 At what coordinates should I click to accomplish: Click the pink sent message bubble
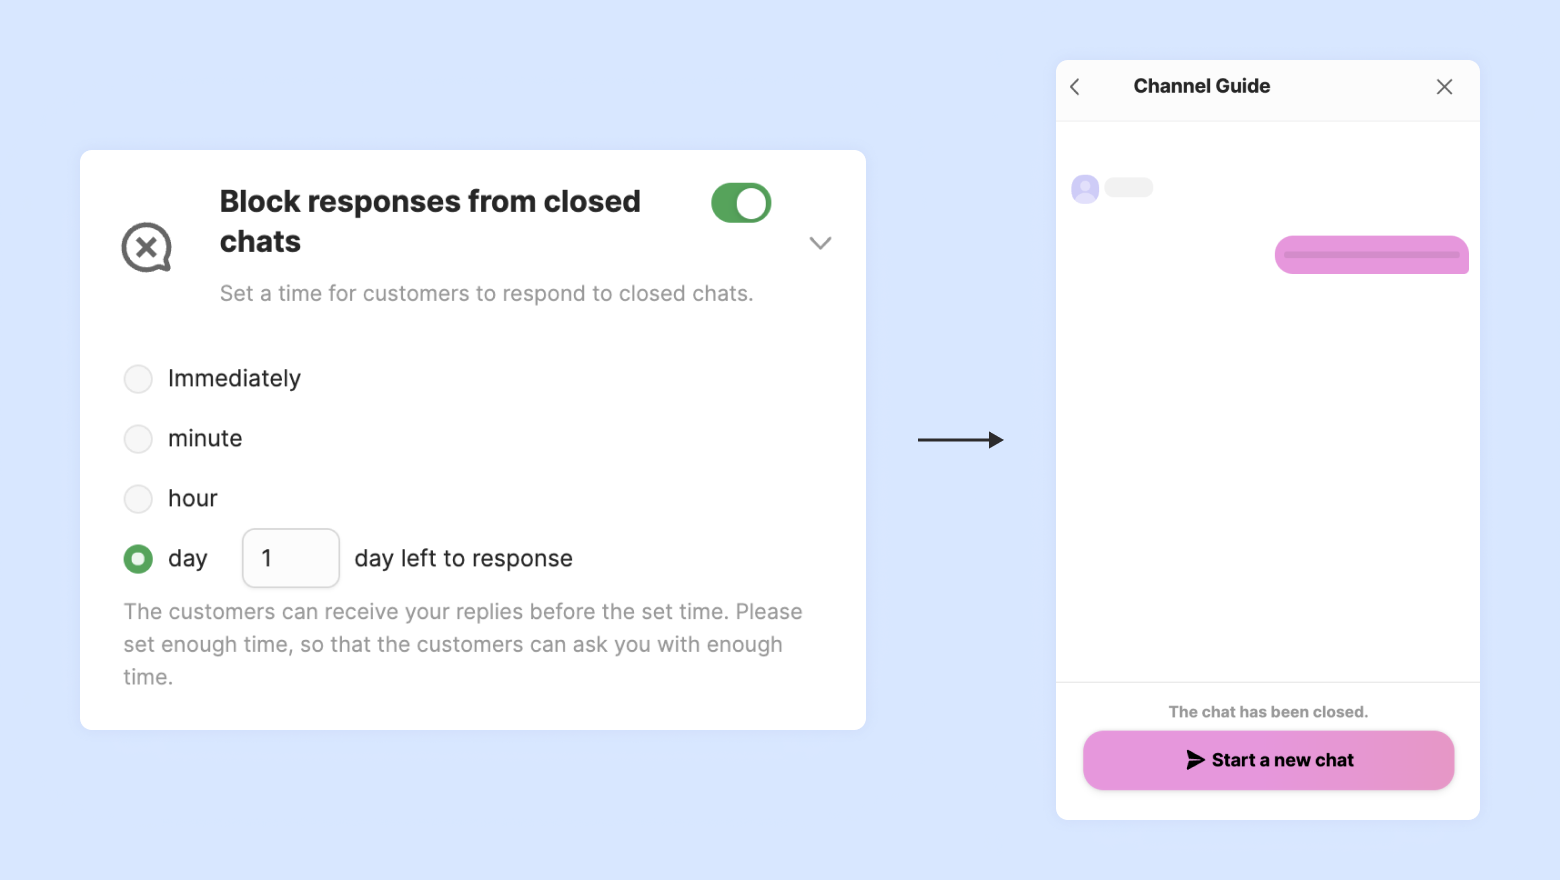[x=1371, y=255]
